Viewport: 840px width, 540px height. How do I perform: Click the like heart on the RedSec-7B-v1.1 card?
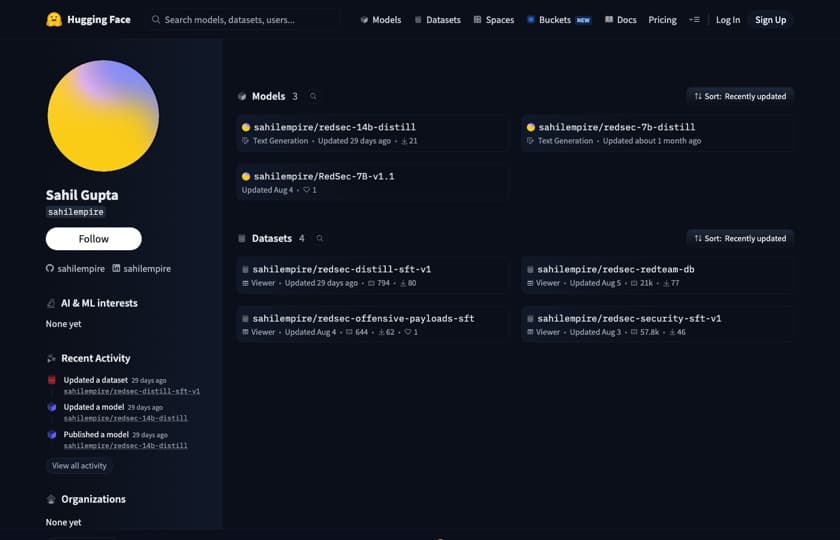(306, 190)
